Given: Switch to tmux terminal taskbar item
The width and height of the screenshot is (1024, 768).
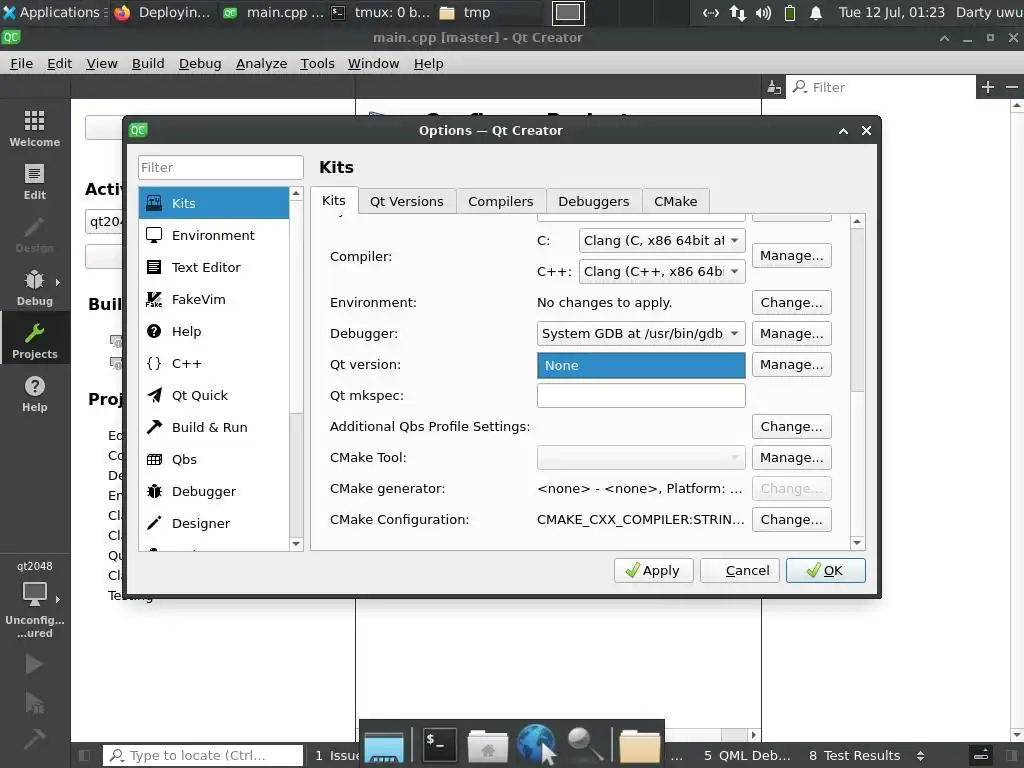Looking at the screenshot, I should pos(381,12).
